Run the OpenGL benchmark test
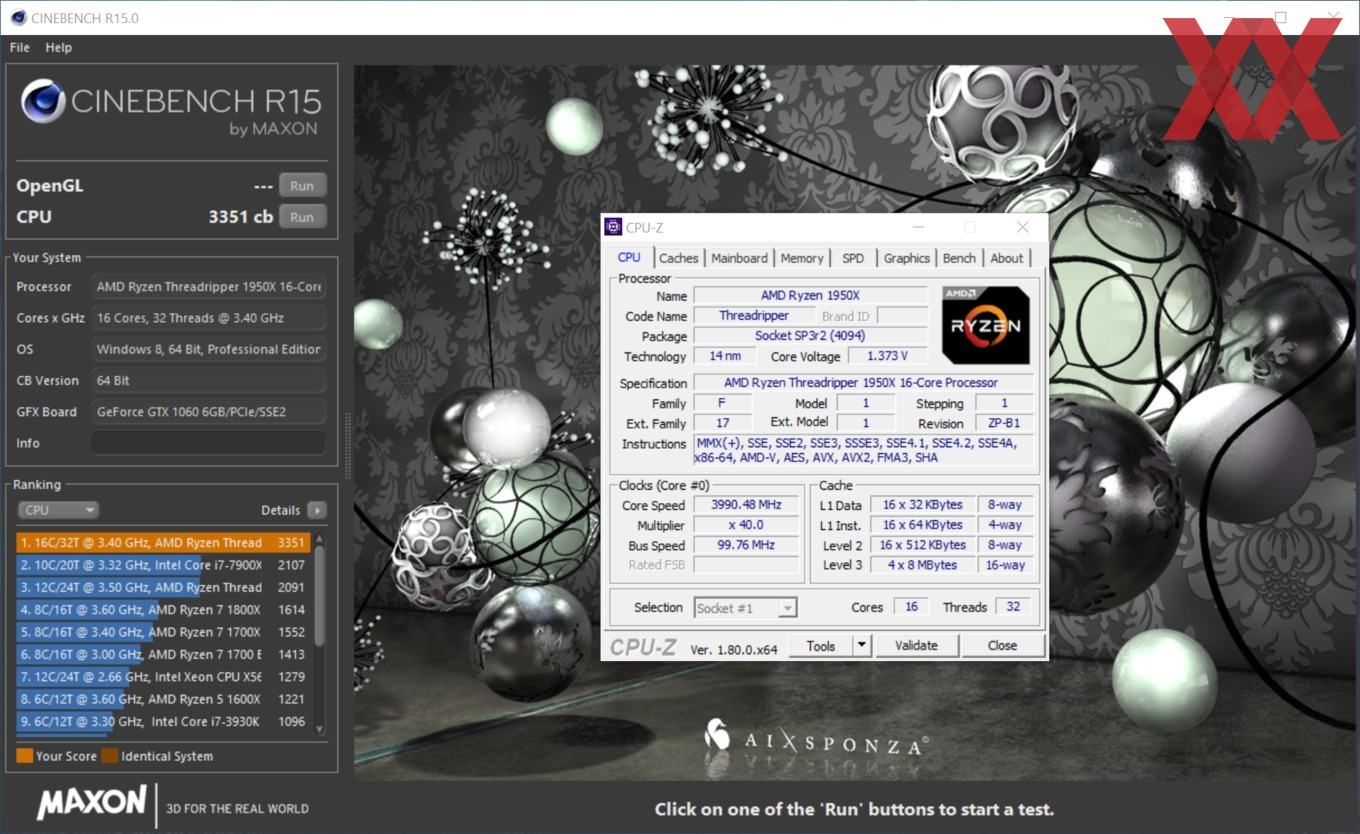This screenshot has height=834, width=1360. [302, 185]
